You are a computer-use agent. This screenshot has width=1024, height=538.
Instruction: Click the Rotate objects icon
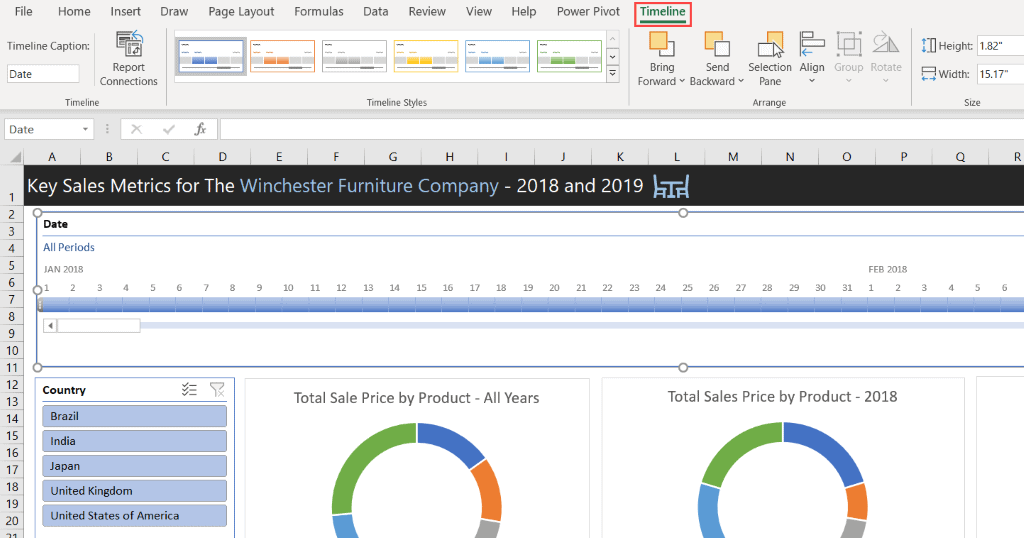coord(885,45)
